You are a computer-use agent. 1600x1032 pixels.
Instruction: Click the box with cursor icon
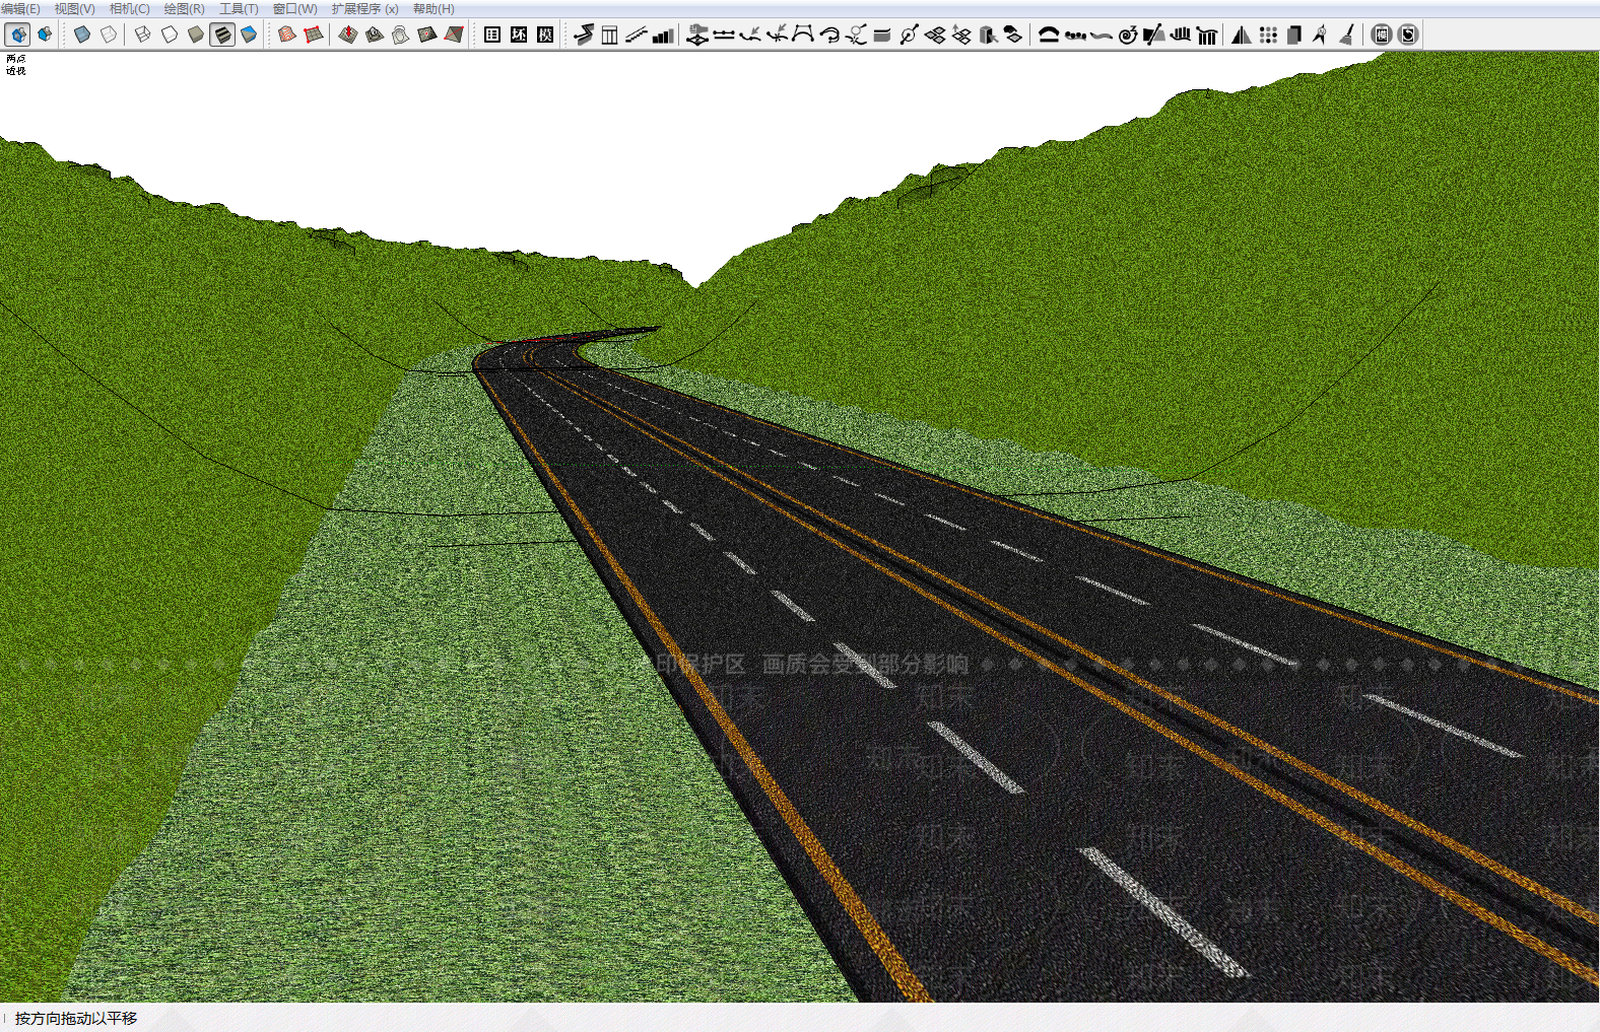(x=988, y=35)
